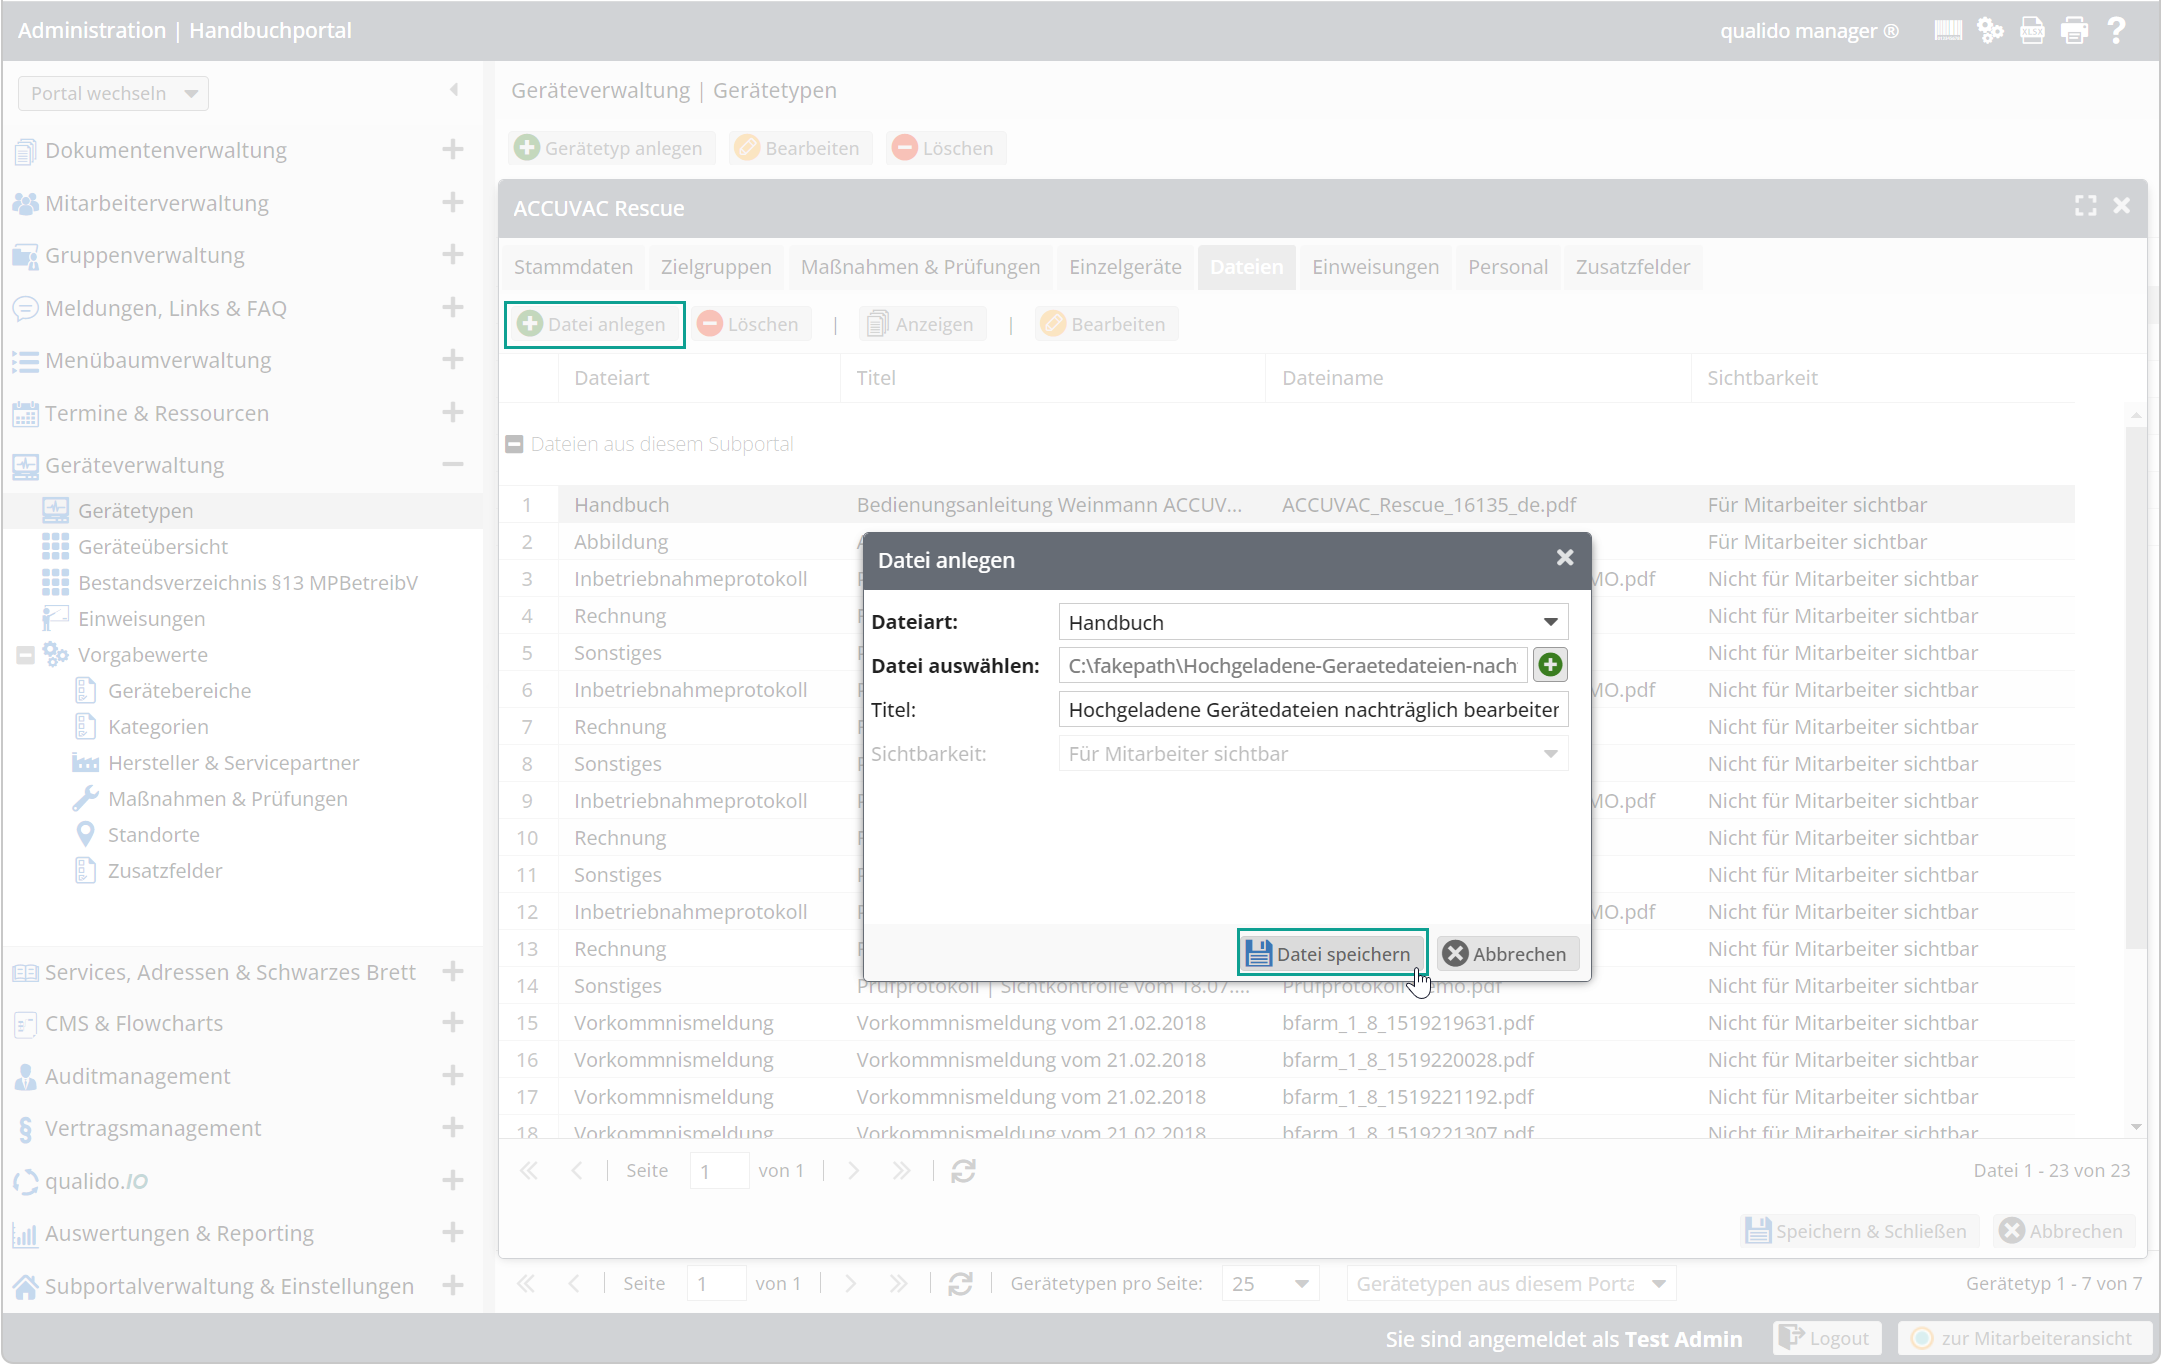Collapse Geräteverwaltung section
The width and height of the screenshot is (2162, 1364).
tap(453, 464)
